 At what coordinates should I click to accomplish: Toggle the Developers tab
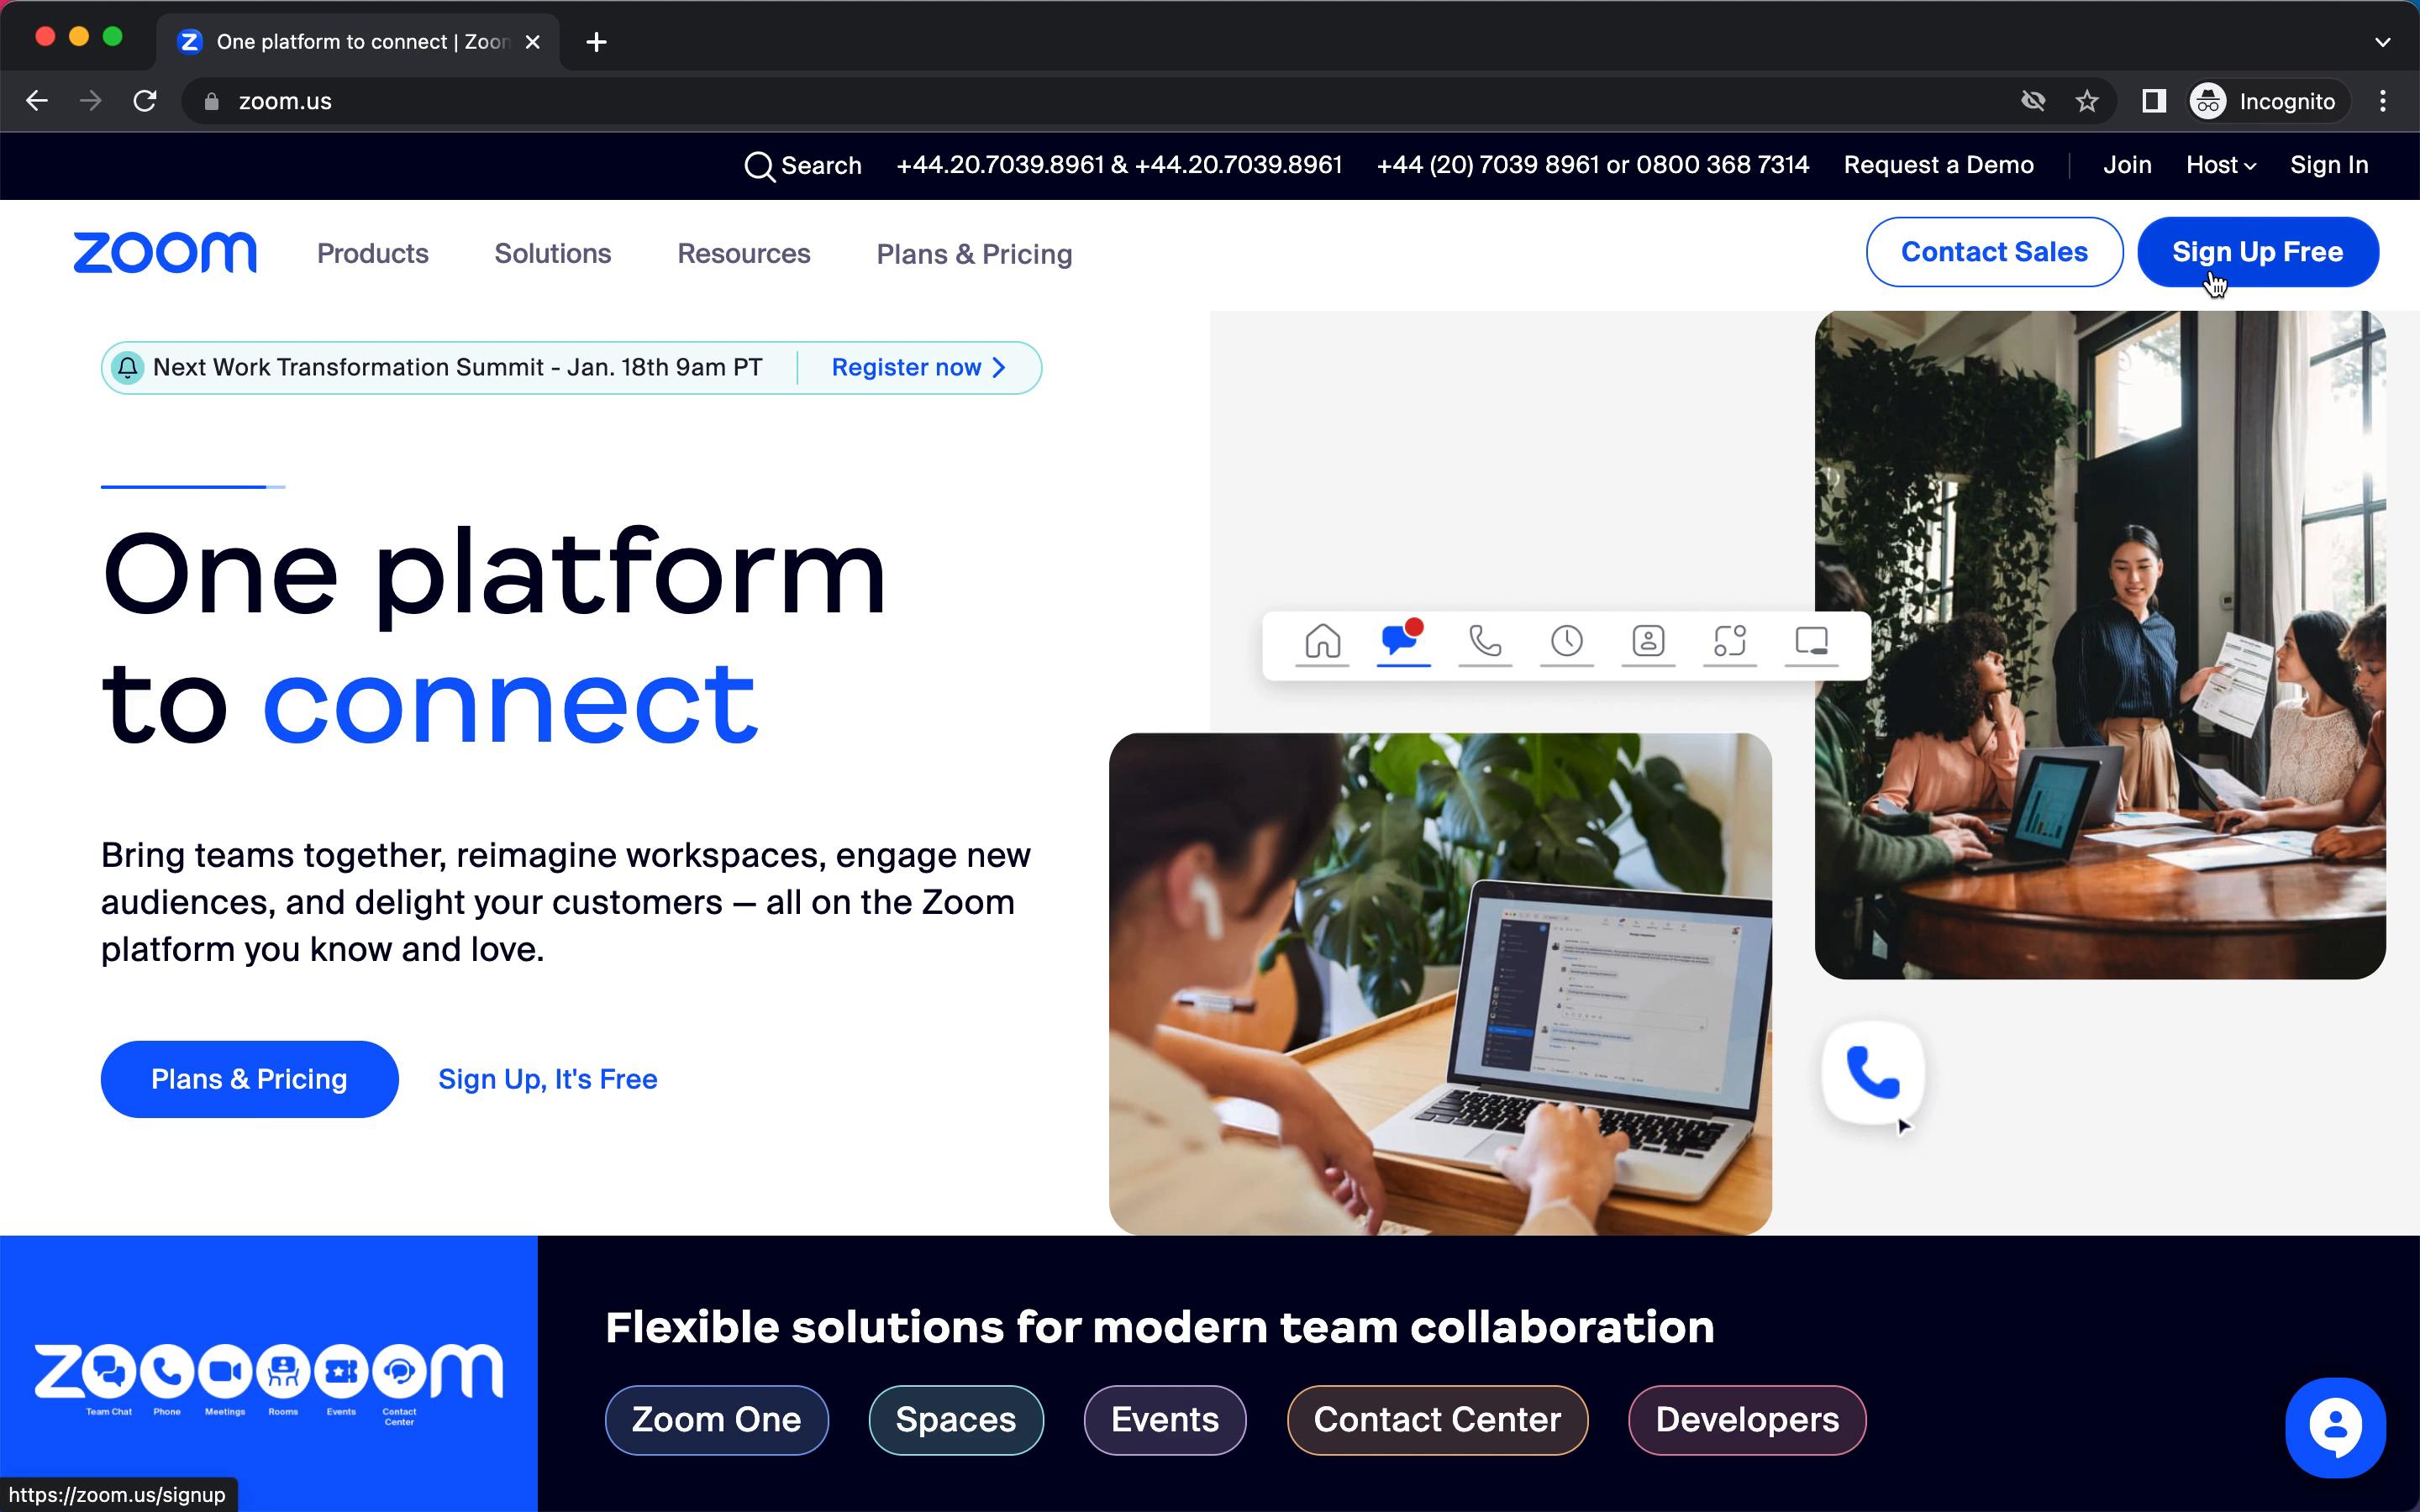pyautogui.click(x=1746, y=1420)
